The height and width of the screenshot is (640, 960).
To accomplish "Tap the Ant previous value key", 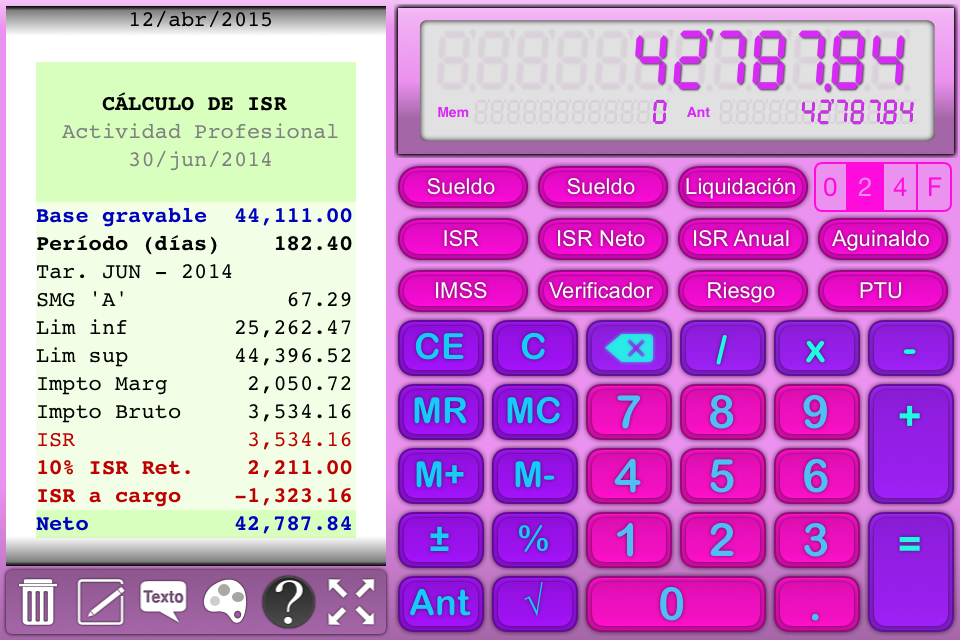I will point(440,603).
